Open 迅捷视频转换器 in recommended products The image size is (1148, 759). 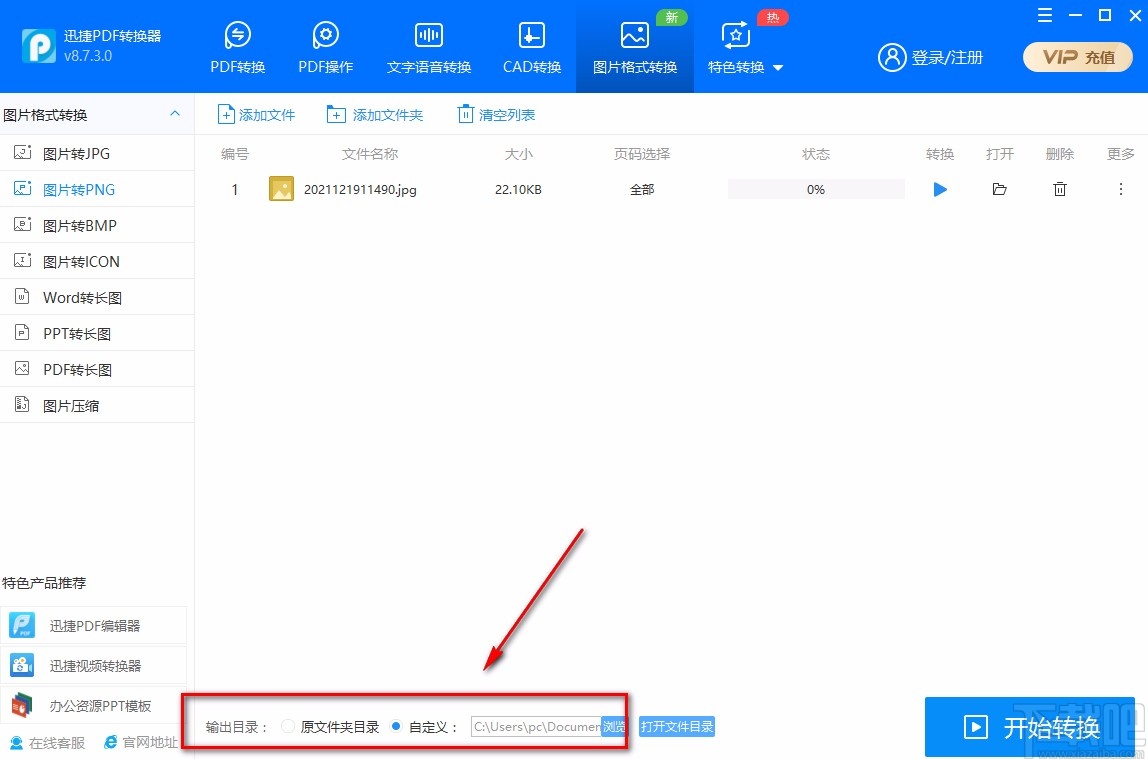coord(95,664)
